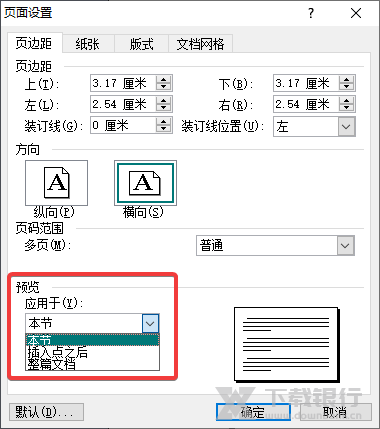Select the 横向 landscape orientation icon

145,183
